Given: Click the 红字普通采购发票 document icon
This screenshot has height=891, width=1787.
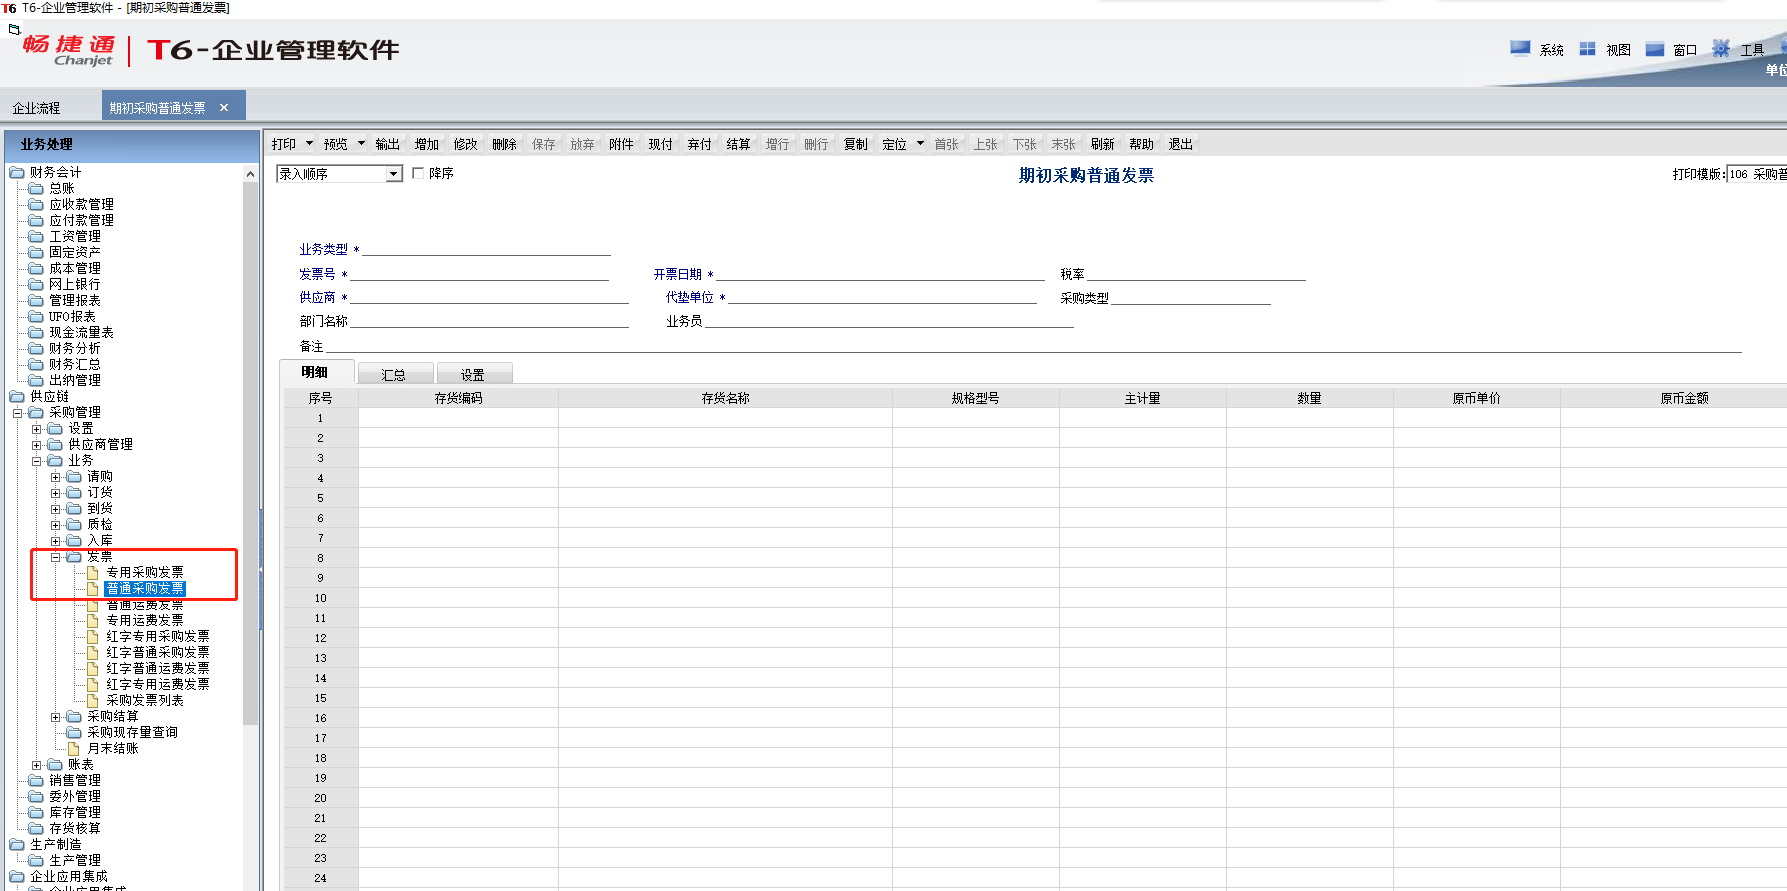Looking at the screenshot, I should (x=93, y=652).
